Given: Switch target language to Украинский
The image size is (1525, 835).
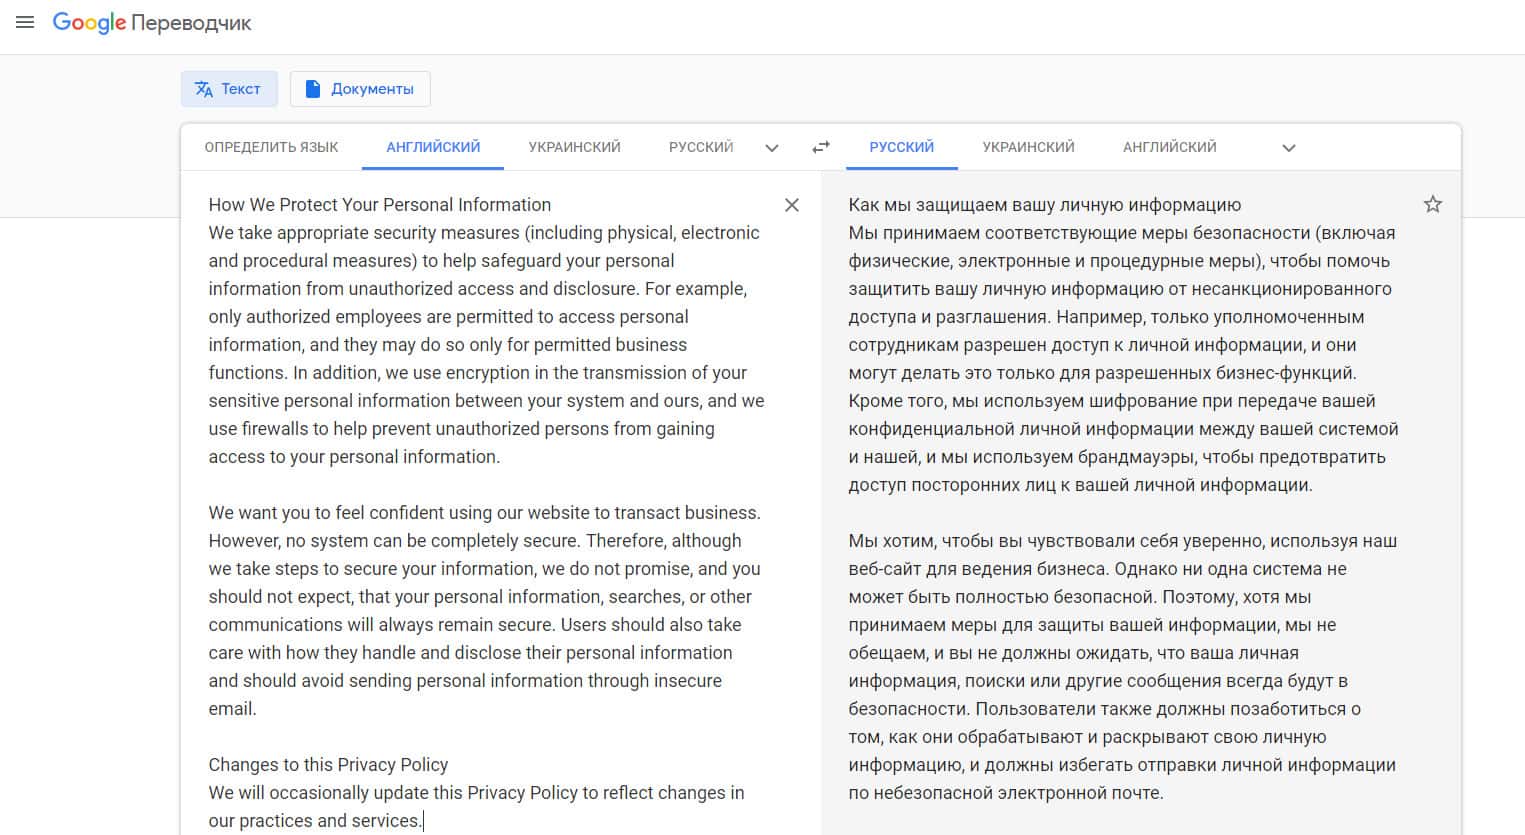Looking at the screenshot, I should [1028, 147].
